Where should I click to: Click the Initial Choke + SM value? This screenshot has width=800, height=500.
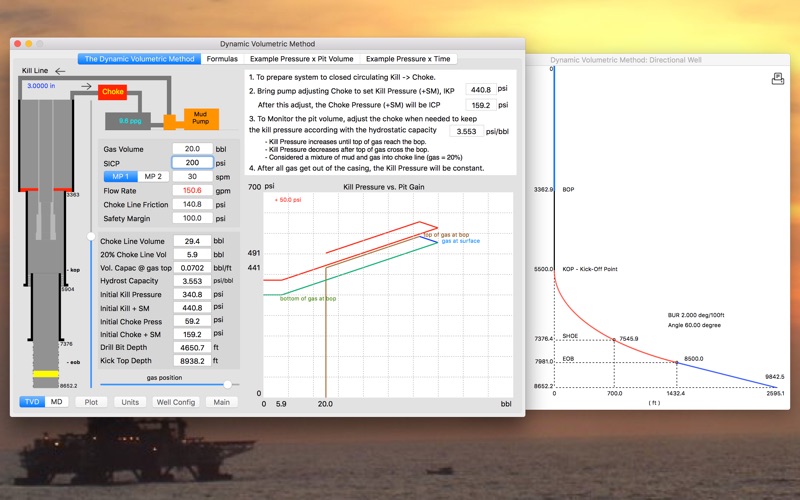[192, 334]
